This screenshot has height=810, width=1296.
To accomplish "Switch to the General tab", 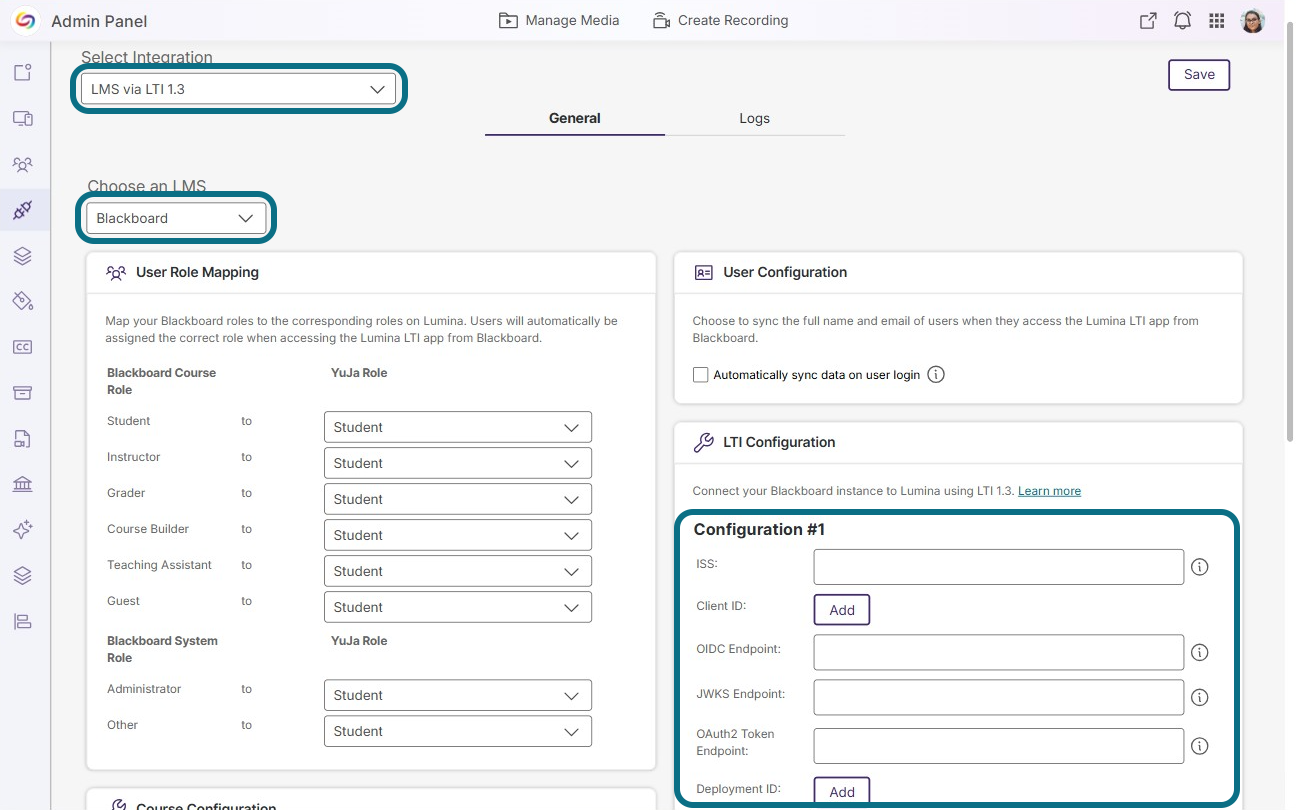I will 575,118.
